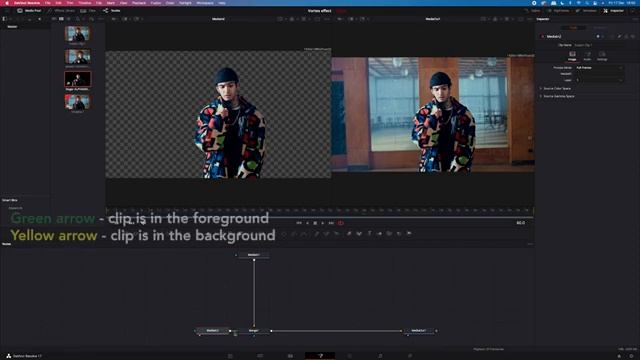Open the File menu
640x360 pixels.
[x=48, y=3]
